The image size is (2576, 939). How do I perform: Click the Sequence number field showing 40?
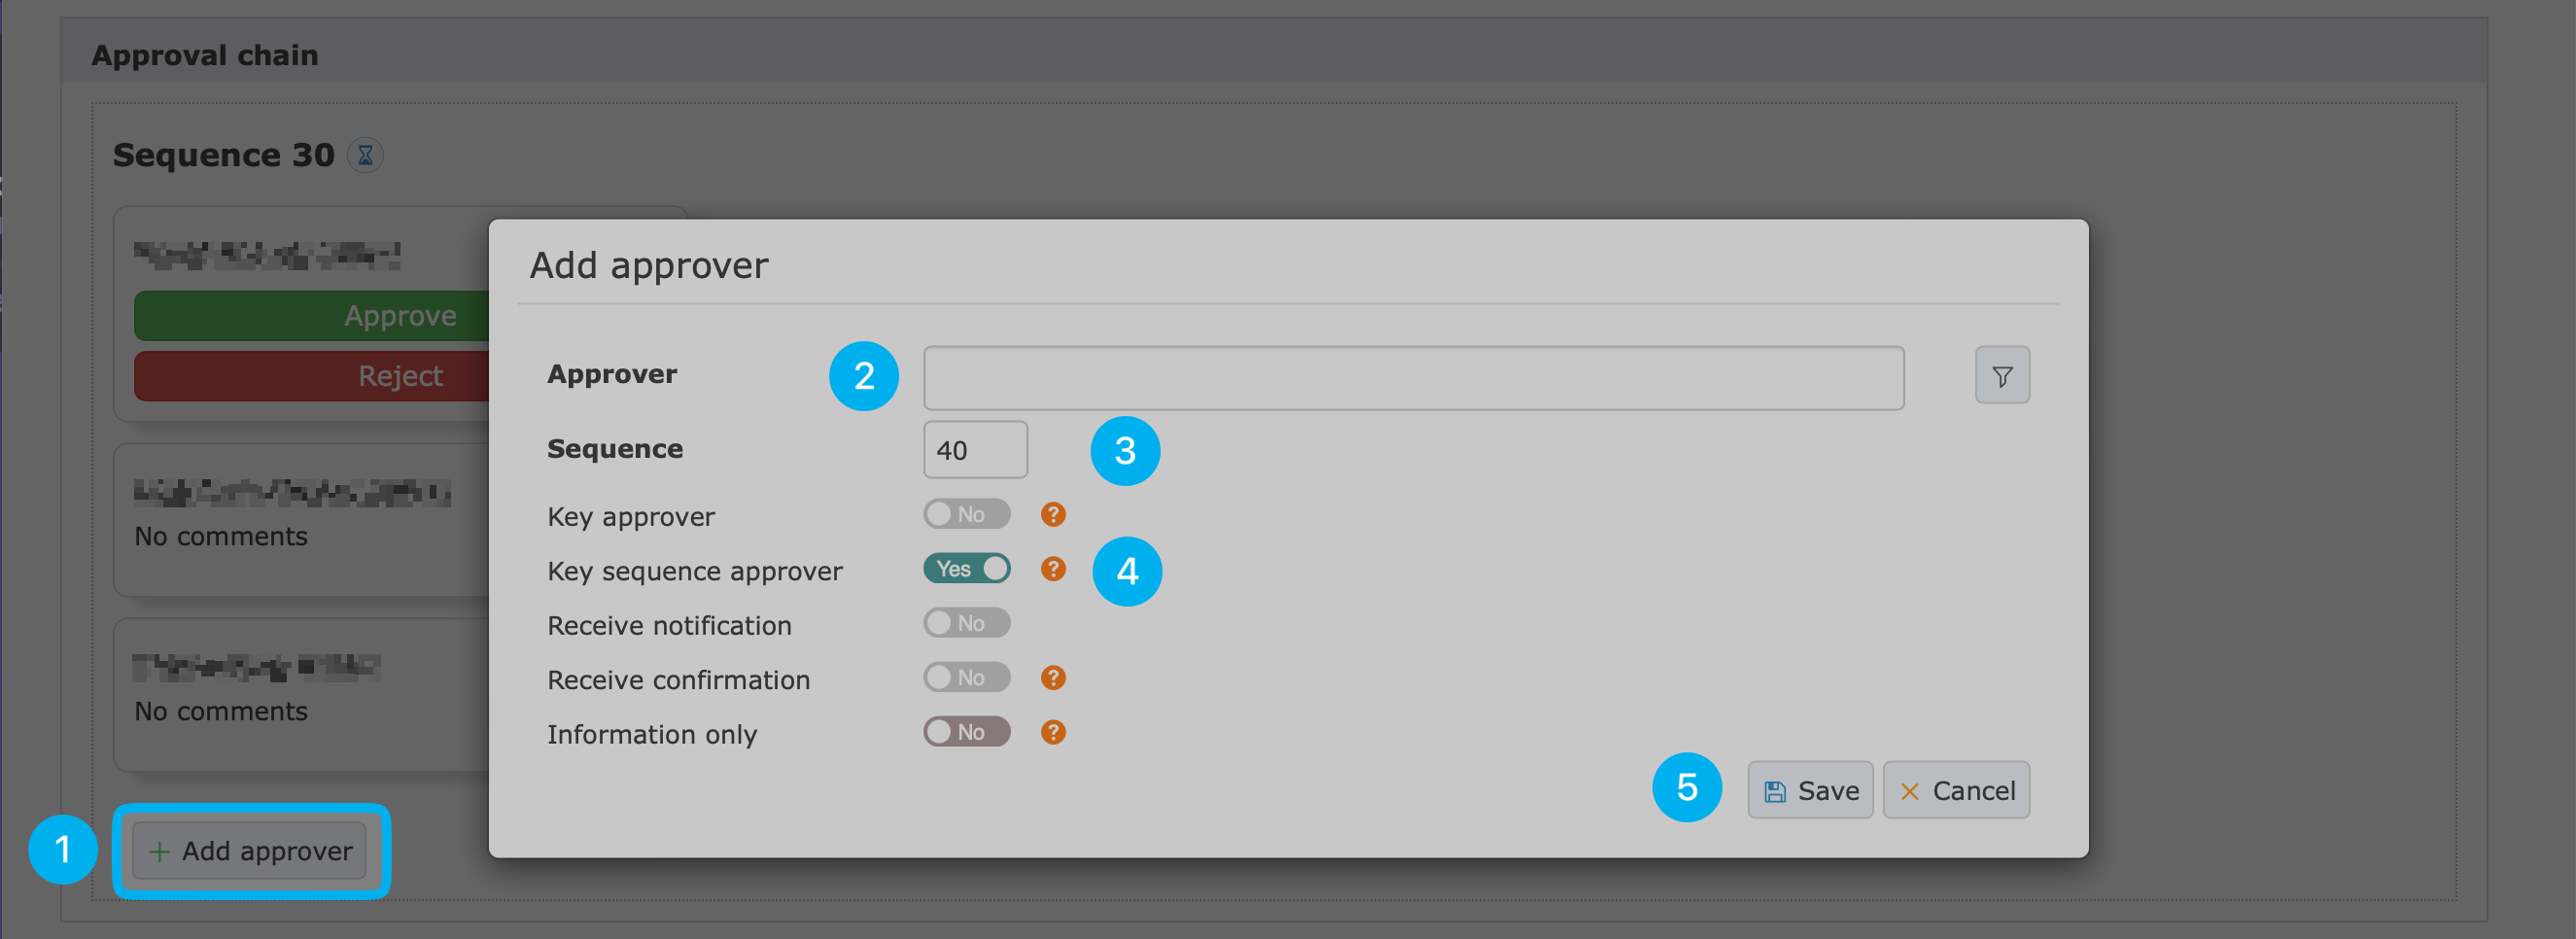tap(975, 450)
